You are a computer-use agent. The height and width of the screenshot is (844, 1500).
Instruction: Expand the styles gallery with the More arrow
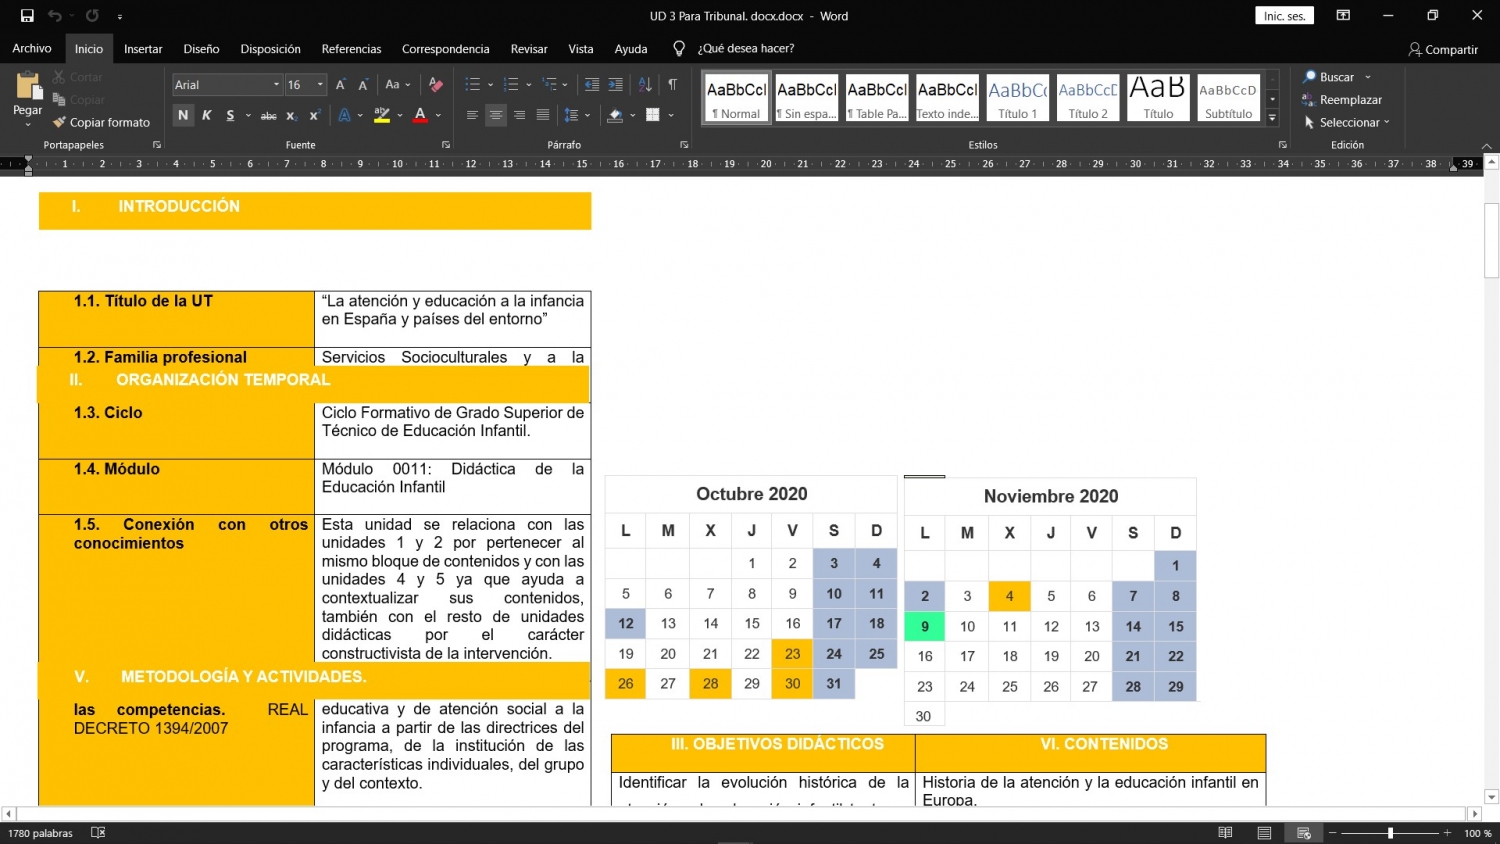(x=1272, y=118)
